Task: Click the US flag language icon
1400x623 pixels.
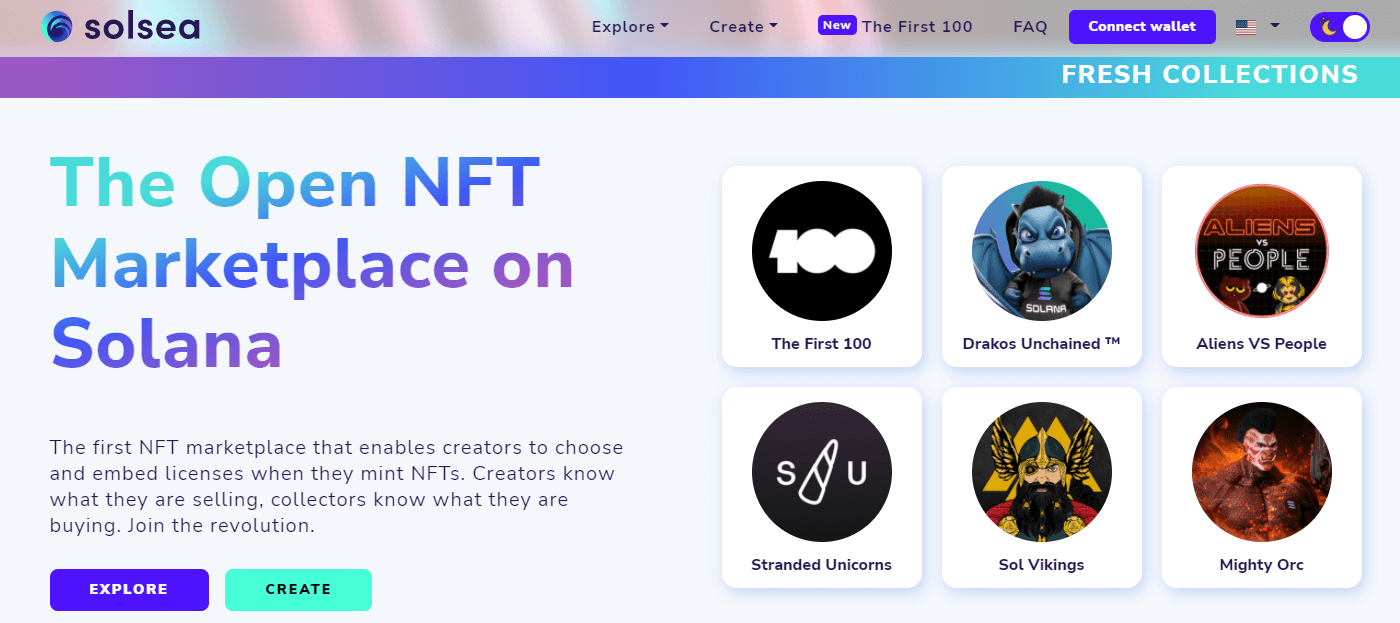Action: coord(1245,27)
